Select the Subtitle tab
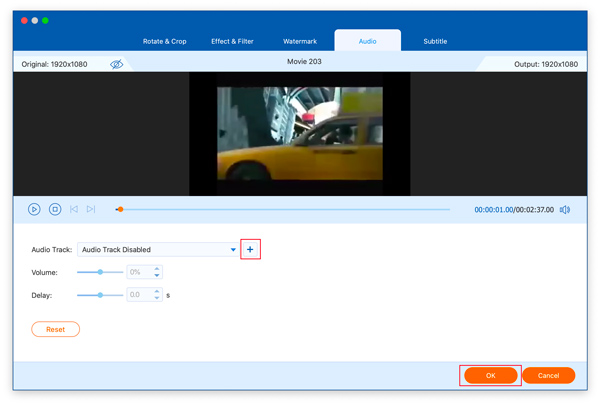This screenshot has width=600, height=405. pos(435,42)
